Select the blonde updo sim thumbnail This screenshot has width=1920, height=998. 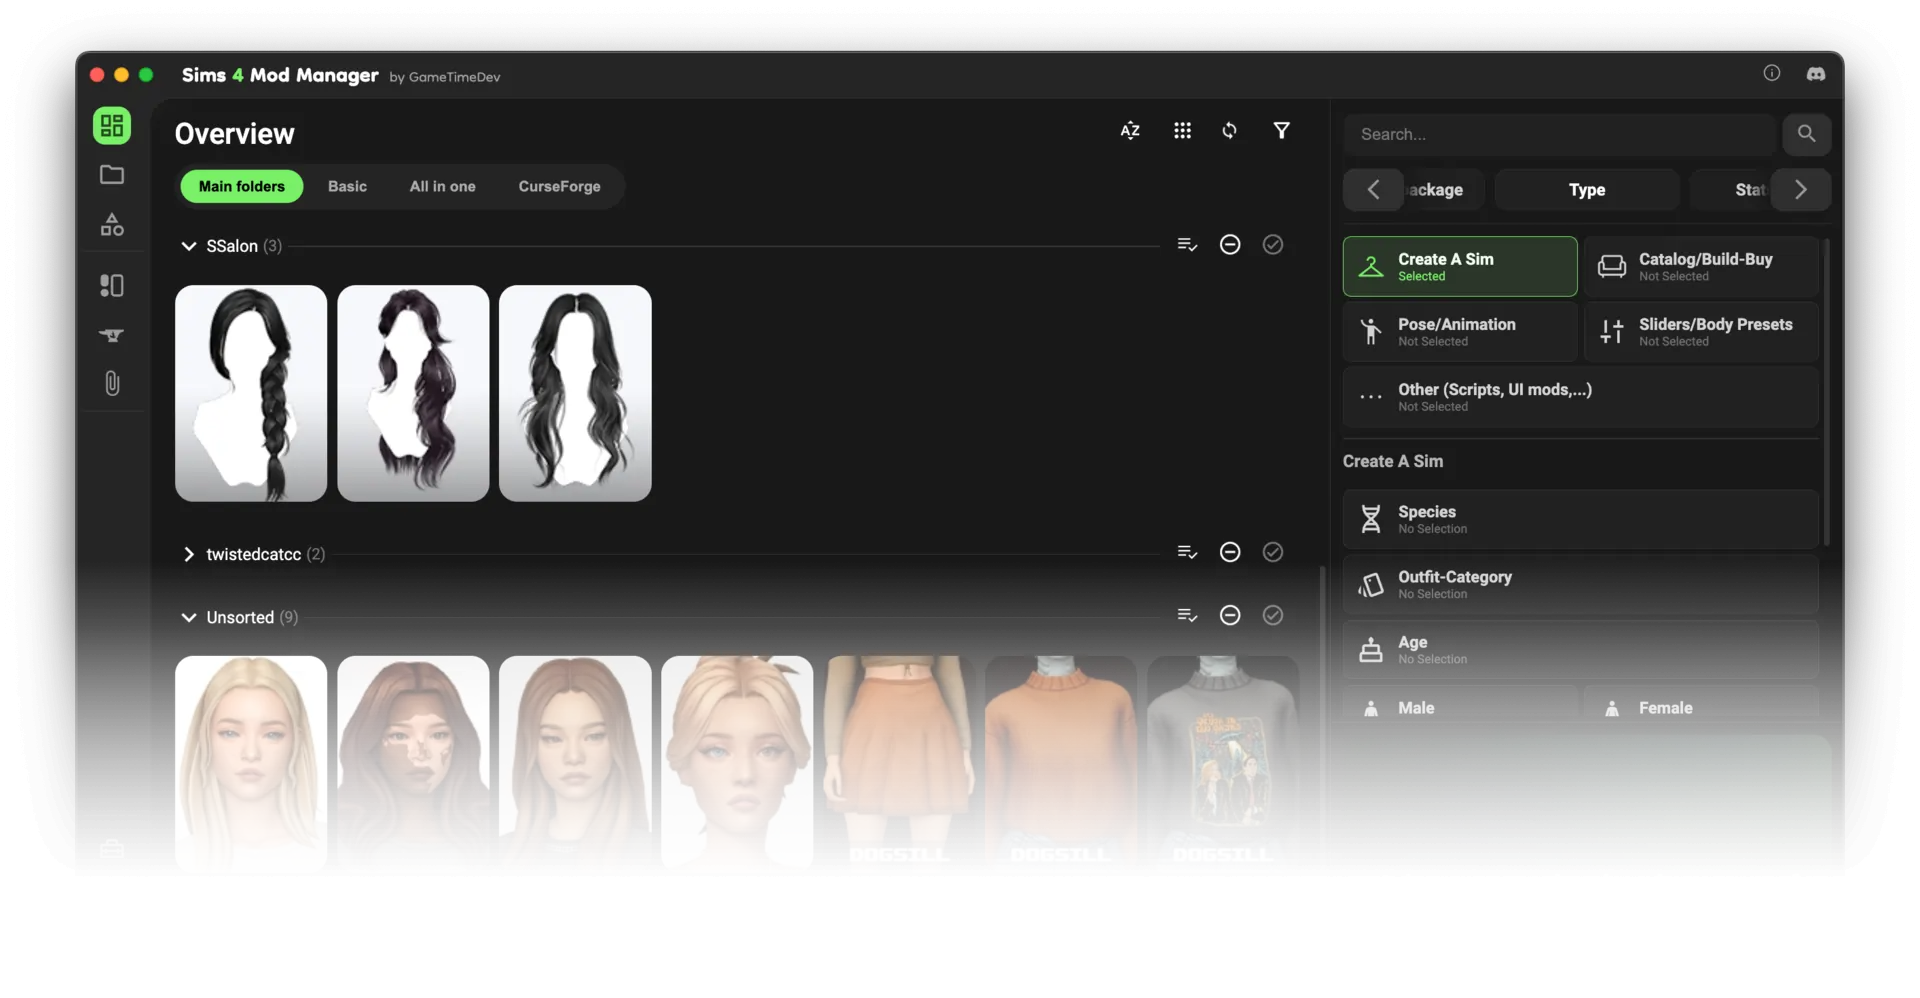pyautogui.click(x=737, y=763)
